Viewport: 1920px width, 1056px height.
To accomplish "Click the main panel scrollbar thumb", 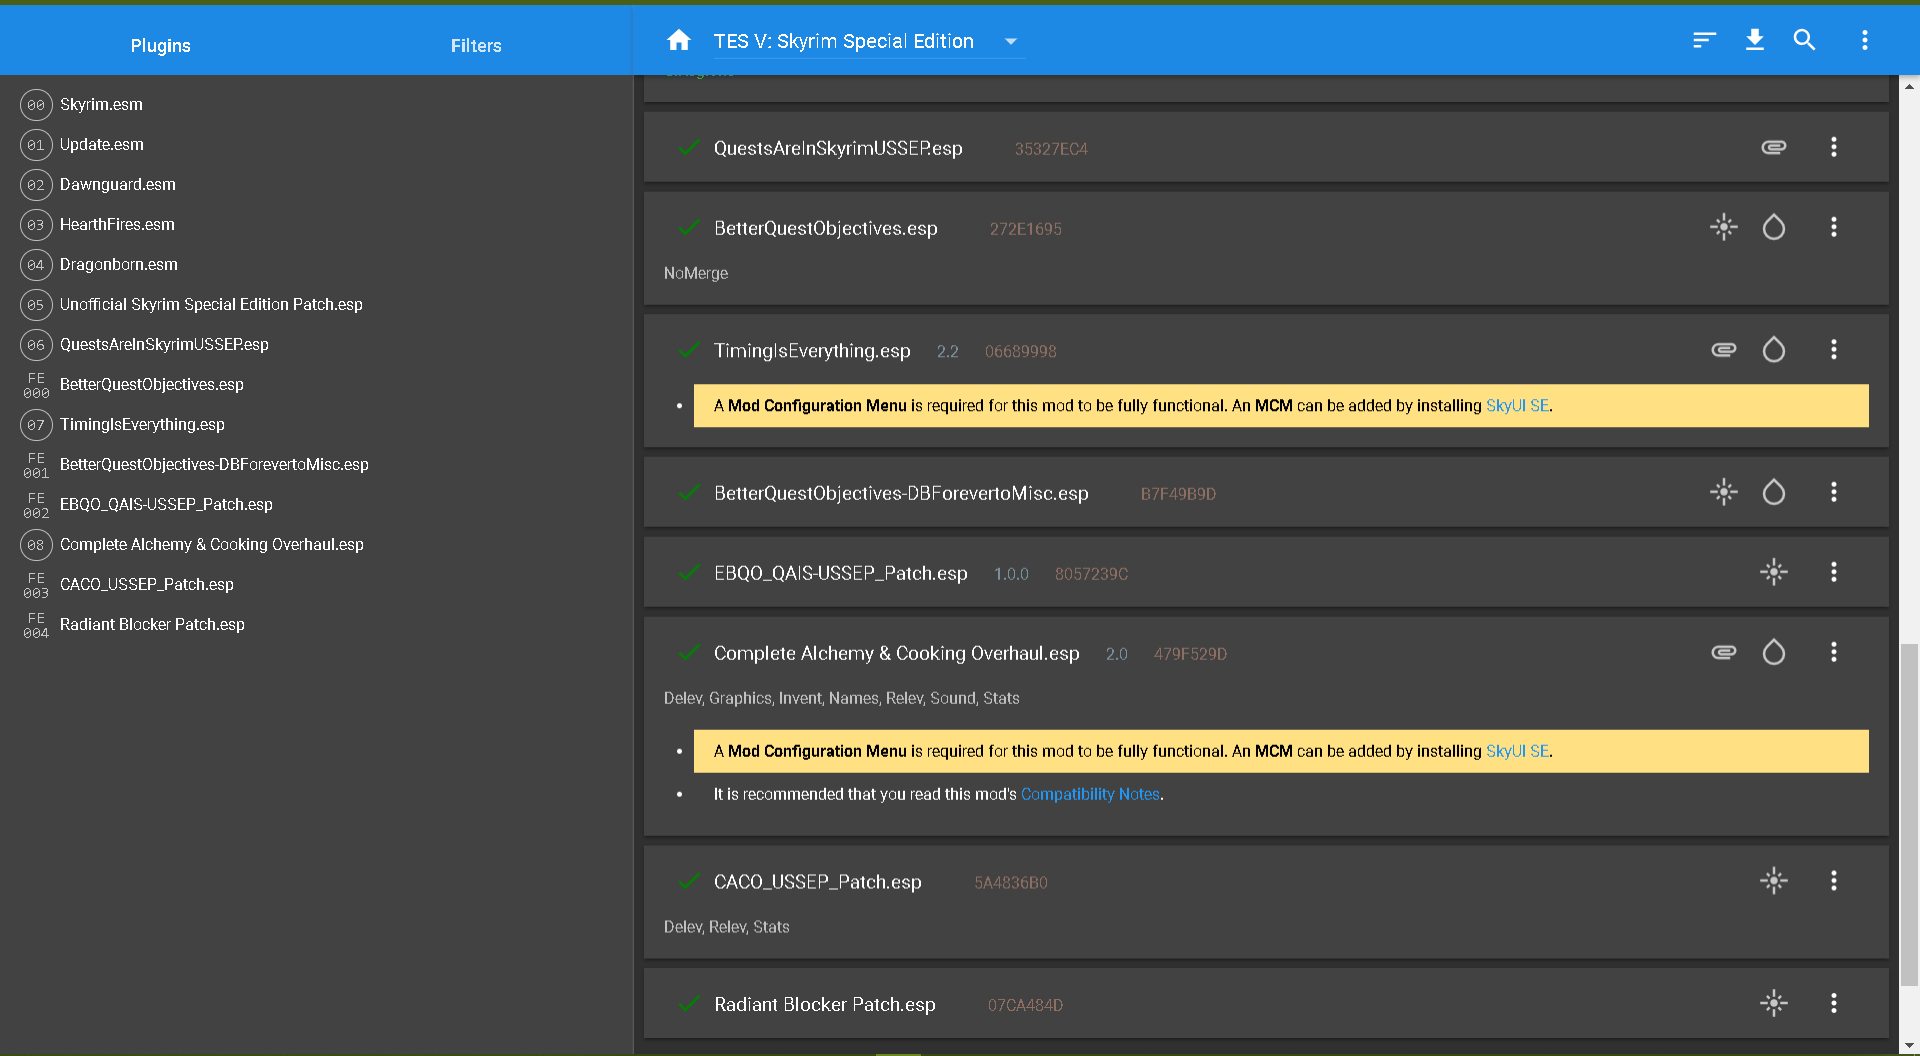I will coord(1909,815).
